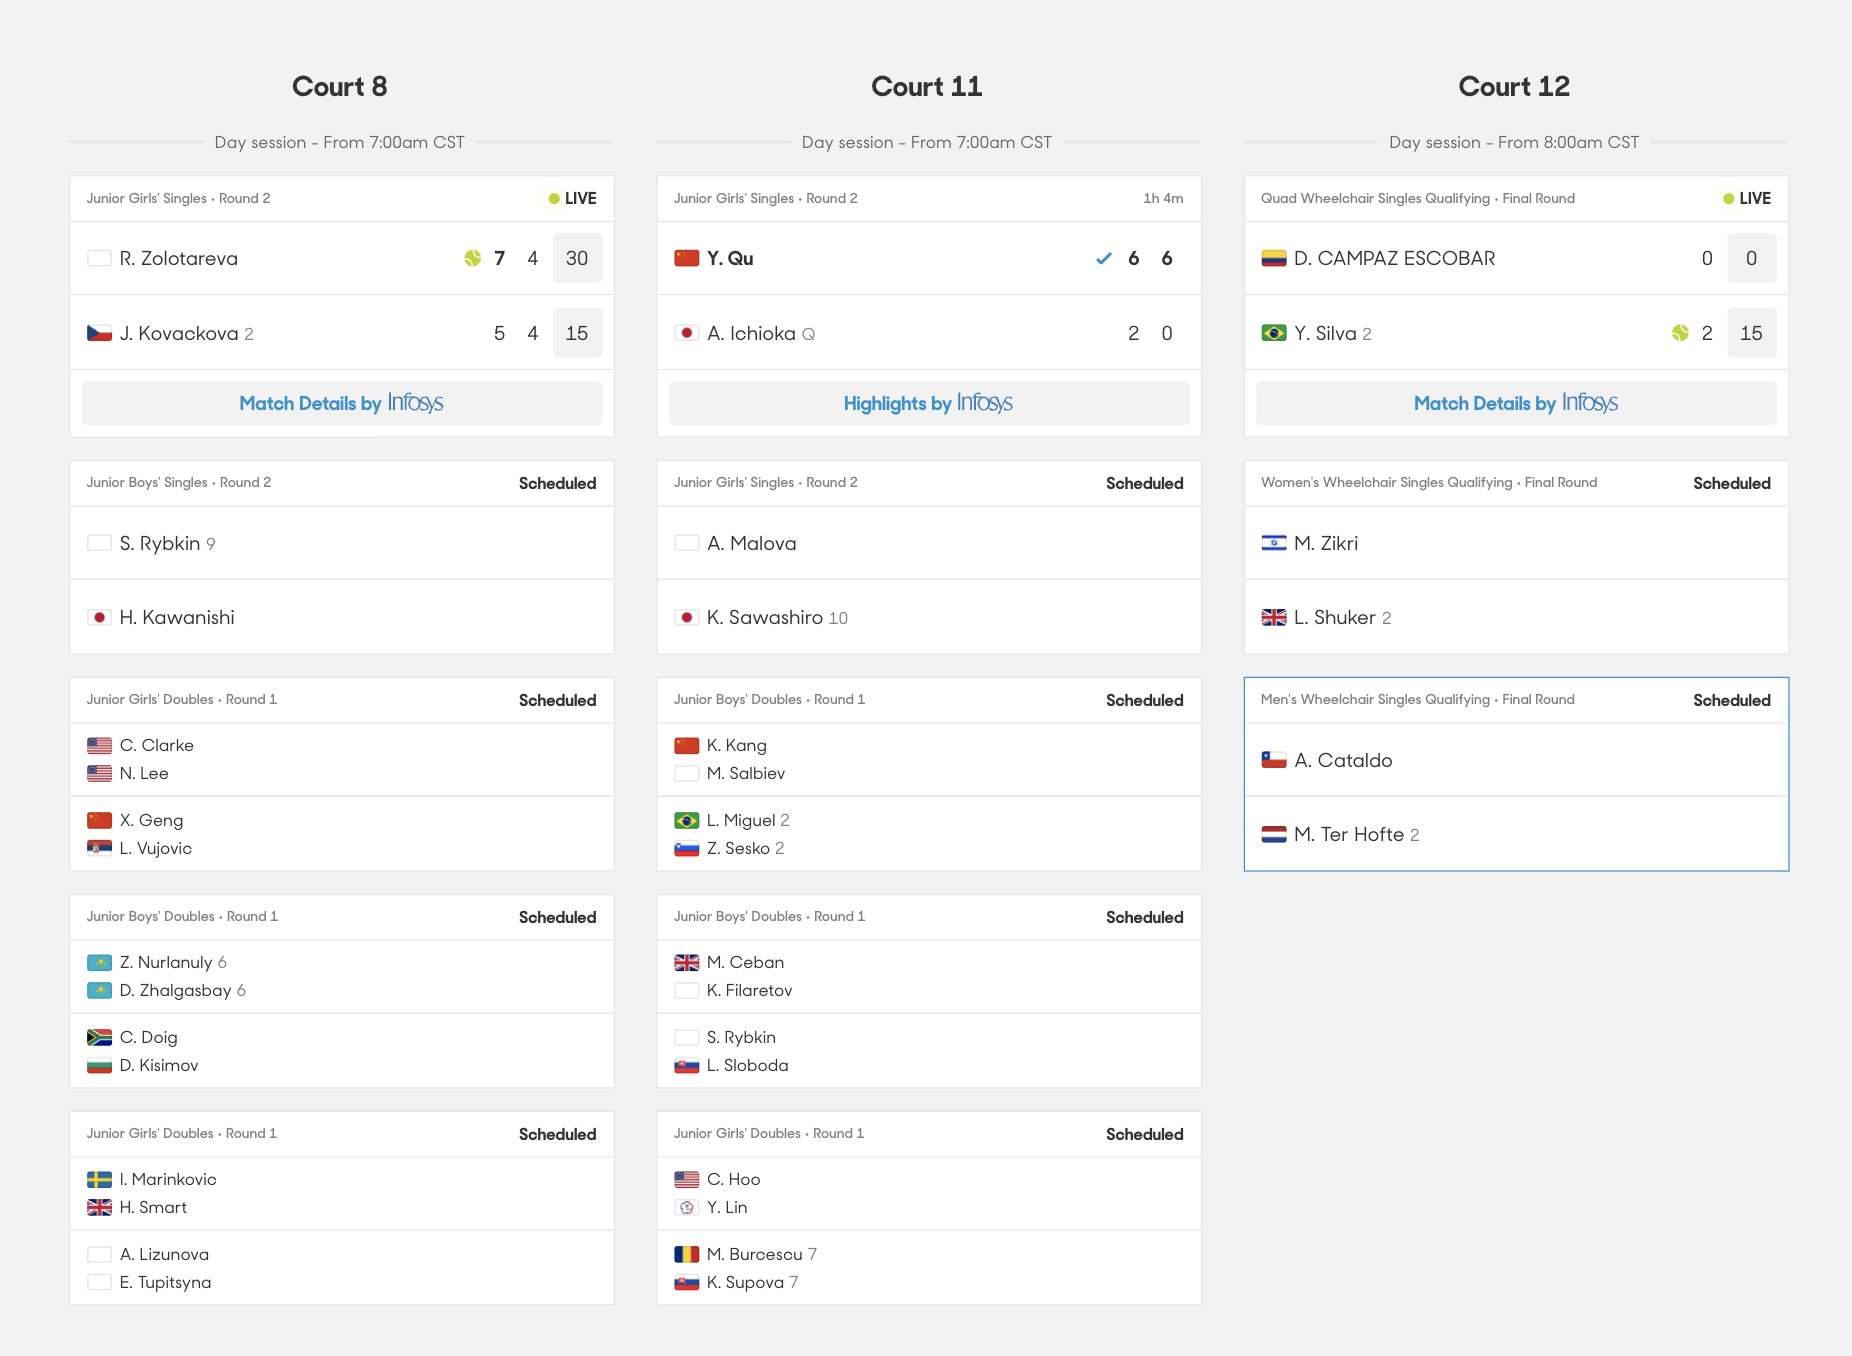Click the Court 11 heading
Image resolution: width=1852 pixels, height=1356 pixels.
(x=926, y=86)
